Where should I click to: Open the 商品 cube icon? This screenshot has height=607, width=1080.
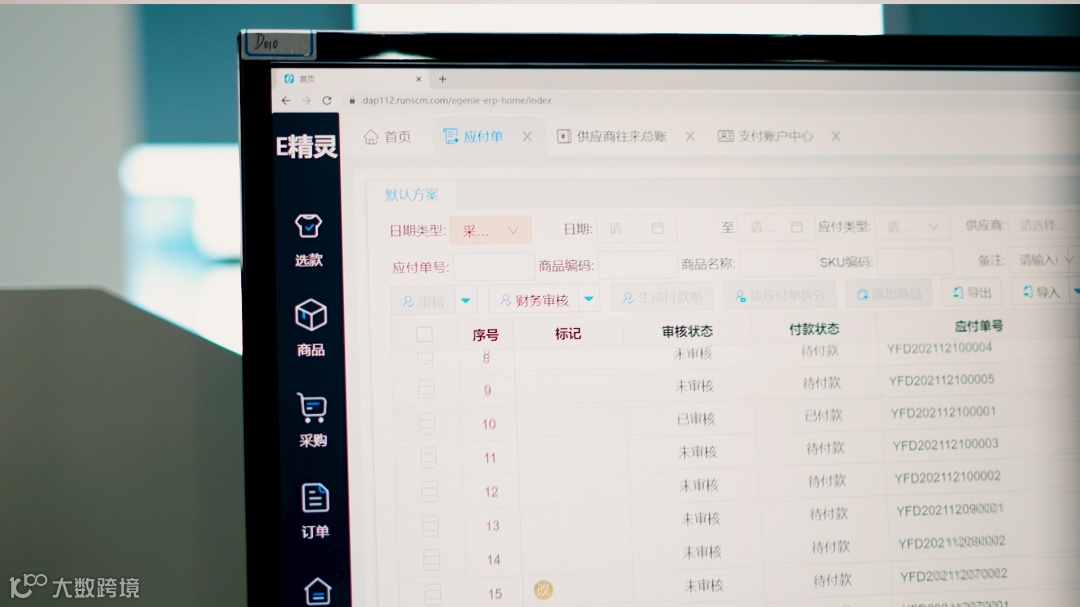click(311, 316)
